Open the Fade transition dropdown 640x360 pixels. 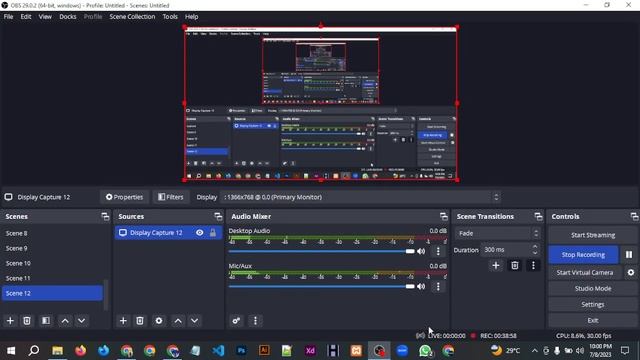498,233
